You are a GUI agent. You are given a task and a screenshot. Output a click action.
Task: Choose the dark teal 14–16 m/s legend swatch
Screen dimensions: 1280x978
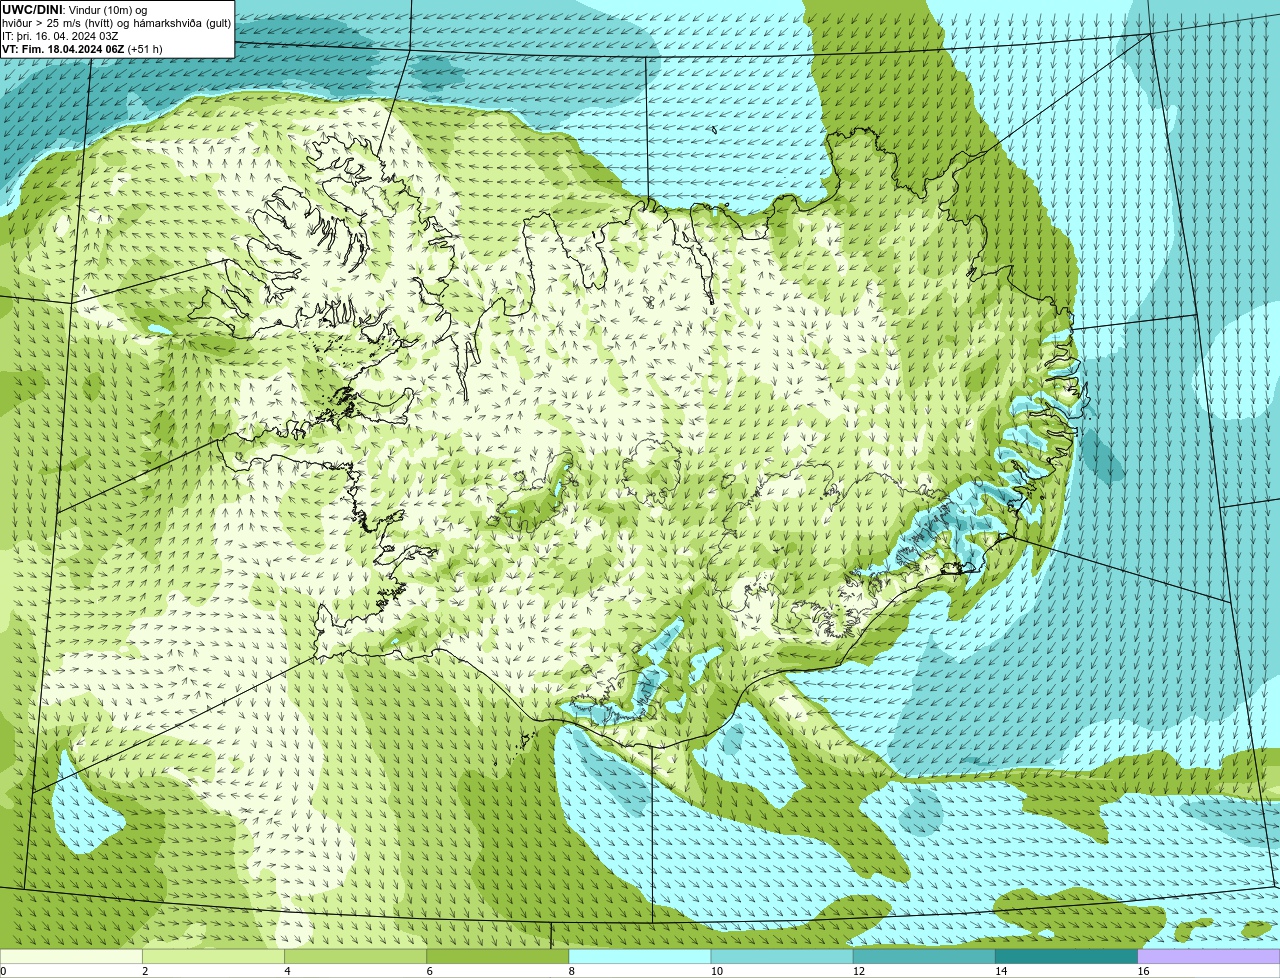(x=1066, y=957)
